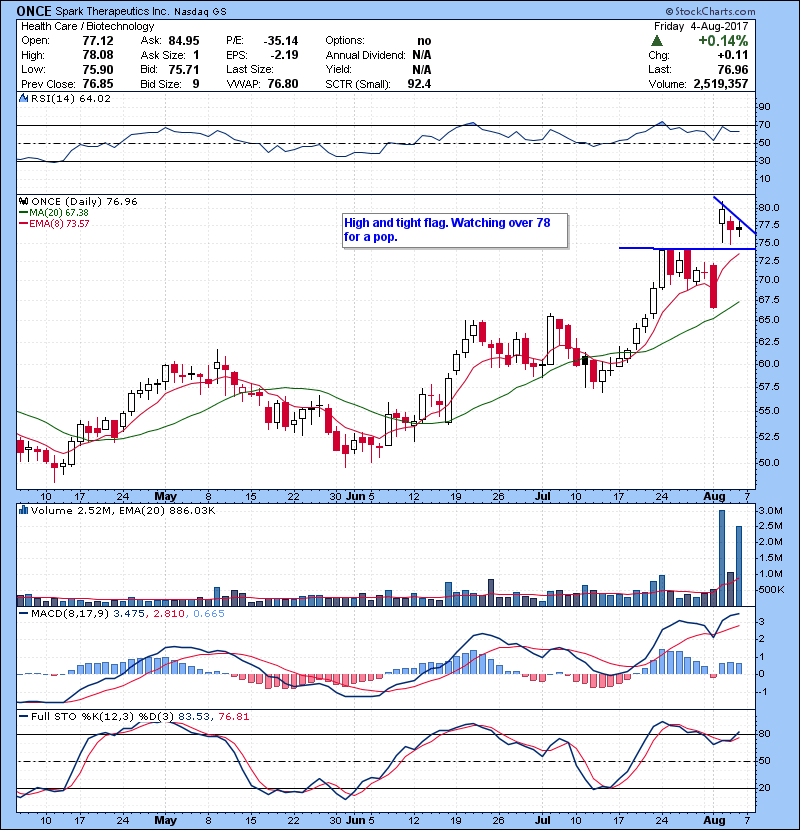Click the green up-arrow change indicator
Viewport: 800px width, 830px height.
pos(654,41)
